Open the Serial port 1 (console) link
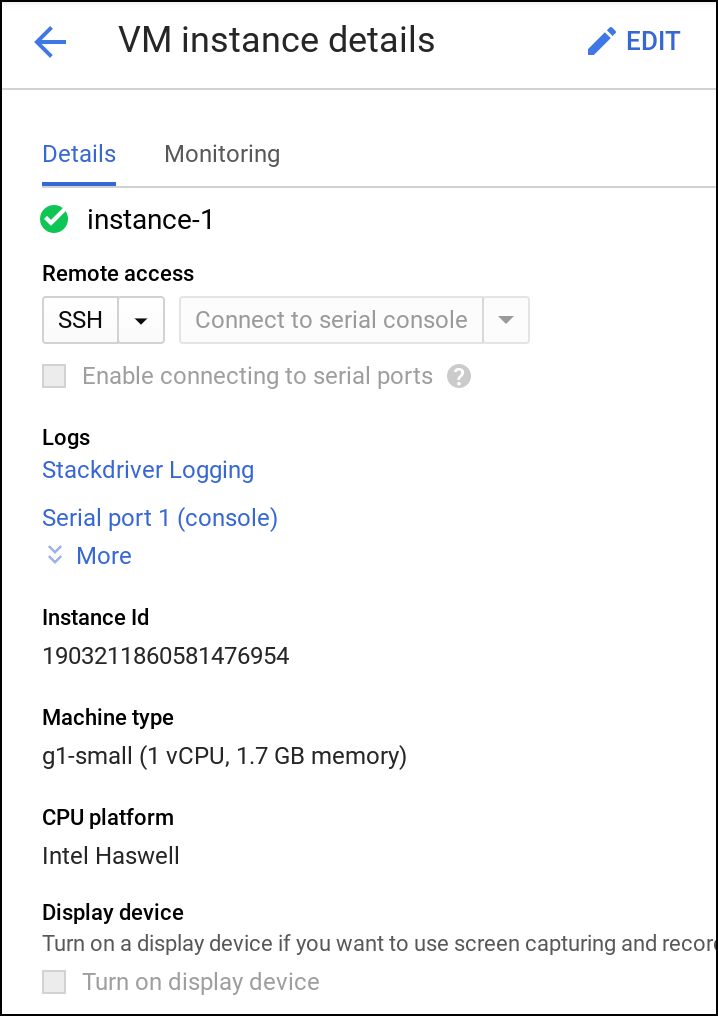The image size is (718, 1016). (160, 518)
